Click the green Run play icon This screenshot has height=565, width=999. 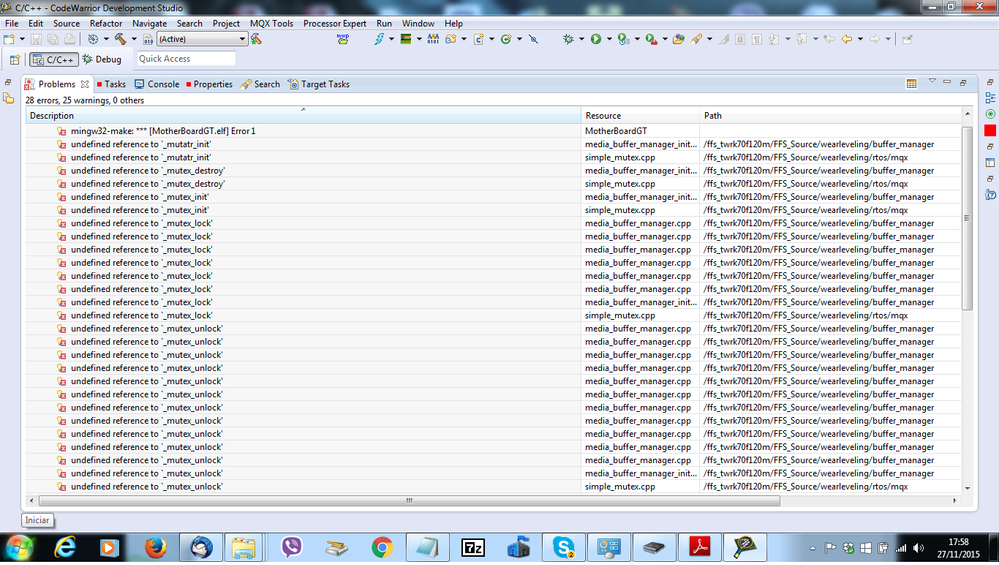pos(596,39)
